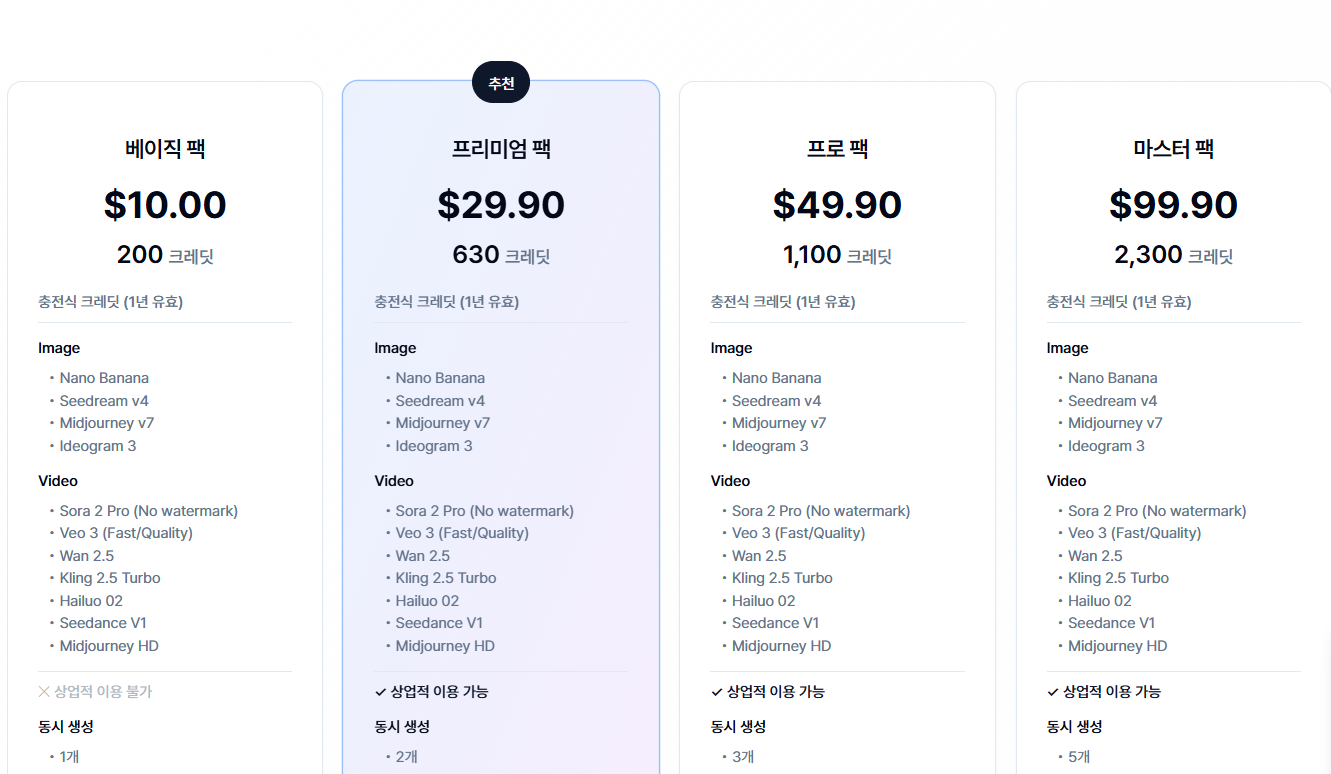The width and height of the screenshot is (1331, 774).
Task: Click the $99.90 price
Action: [1173, 205]
